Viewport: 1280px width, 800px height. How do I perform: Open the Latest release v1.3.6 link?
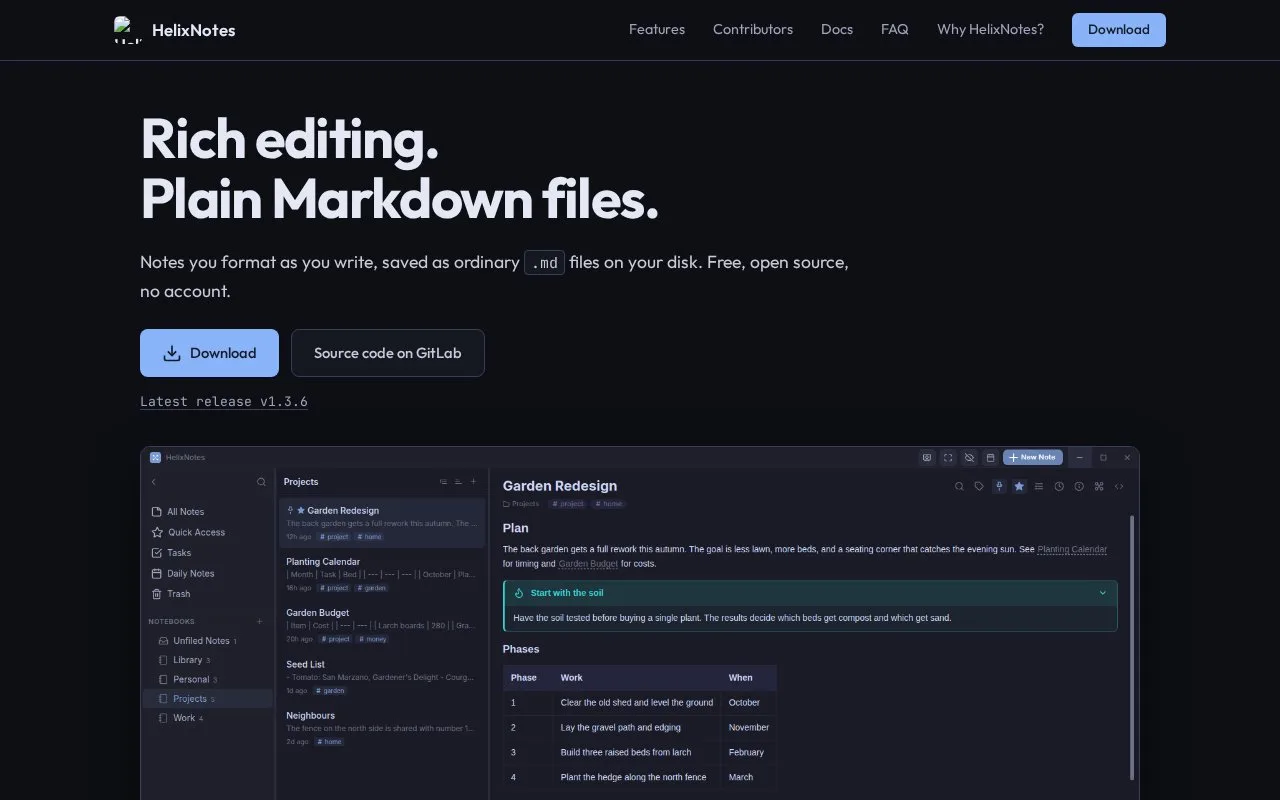point(224,401)
